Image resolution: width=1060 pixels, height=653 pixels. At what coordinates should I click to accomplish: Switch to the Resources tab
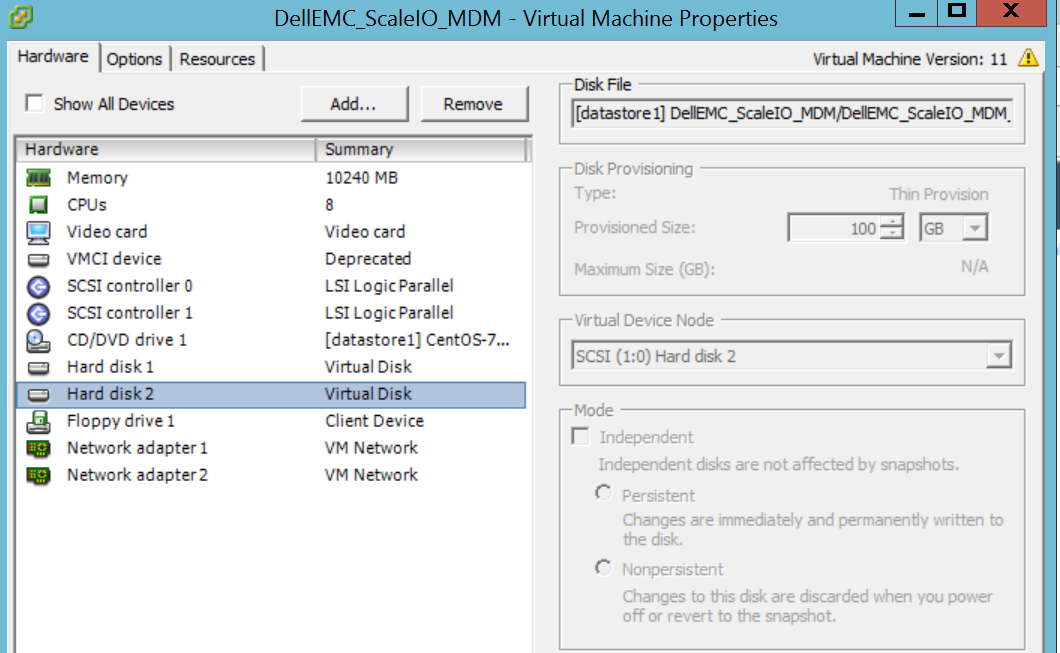click(217, 59)
